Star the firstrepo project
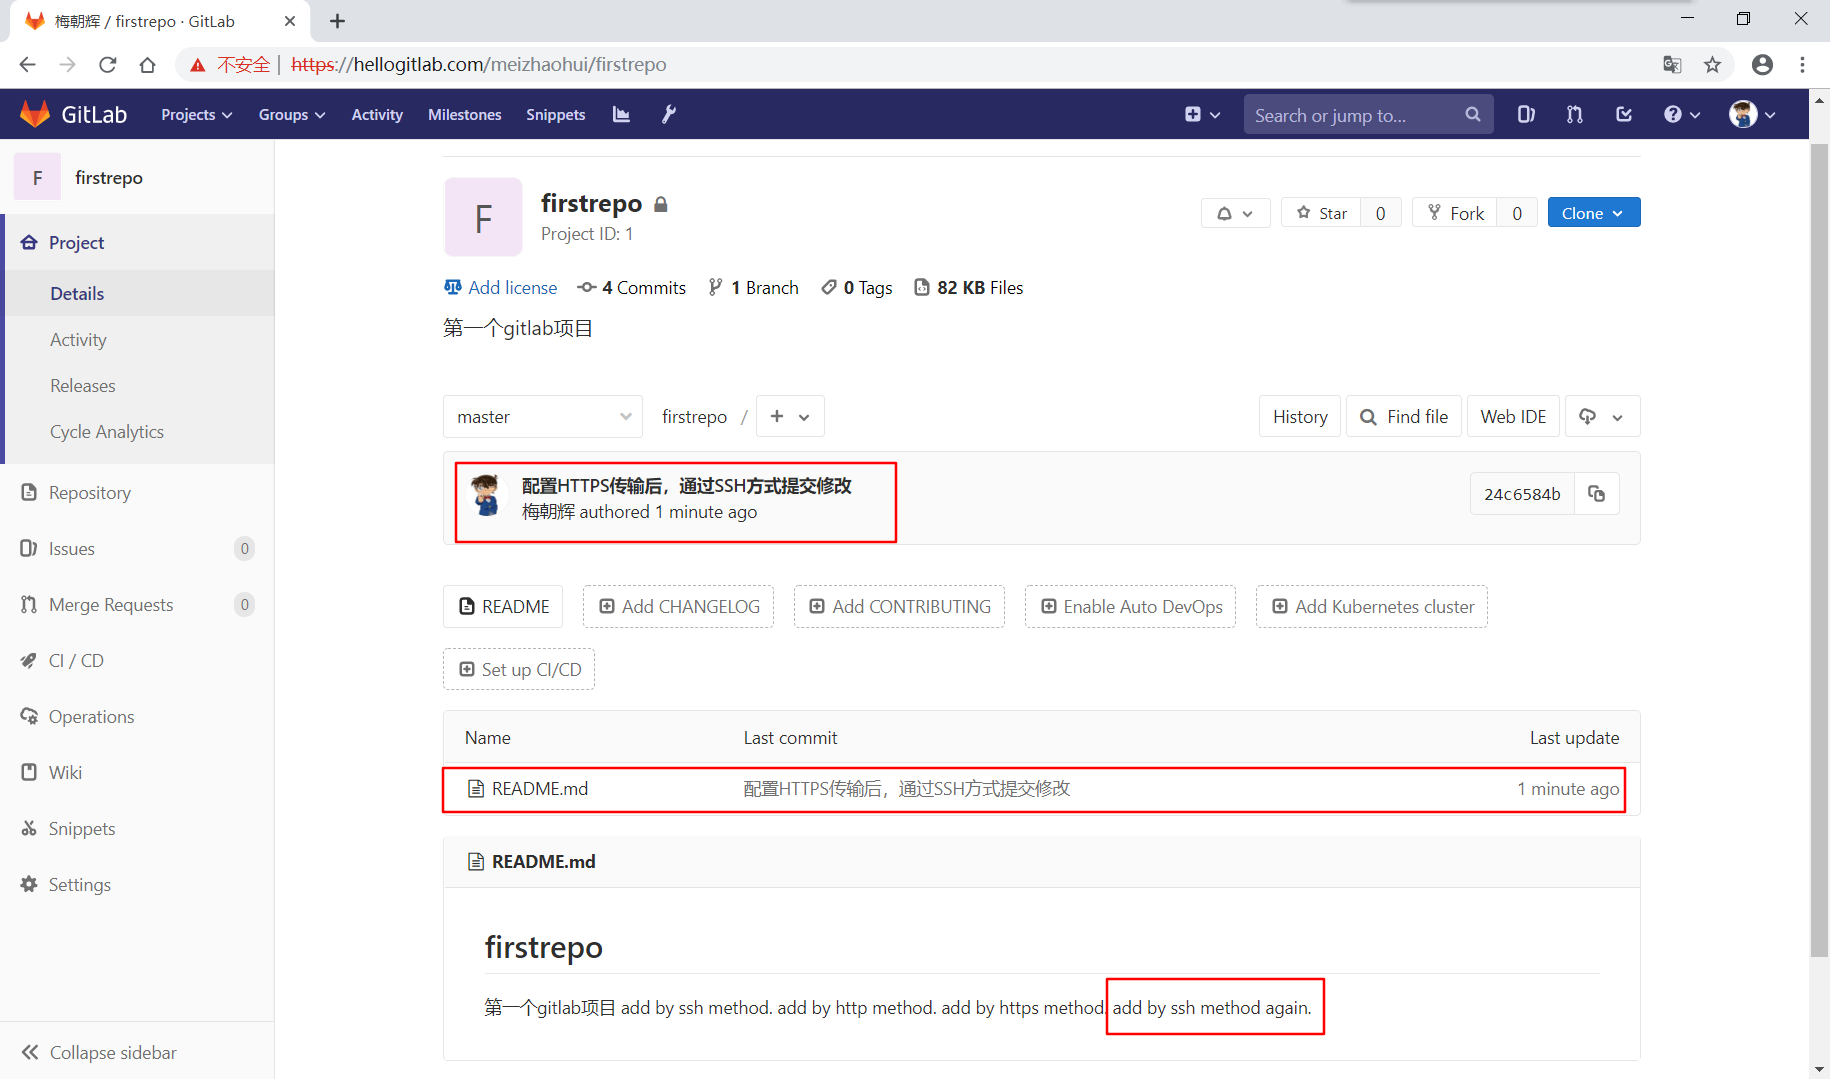Screen dimensions: 1830x1079 coord(1321,213)
